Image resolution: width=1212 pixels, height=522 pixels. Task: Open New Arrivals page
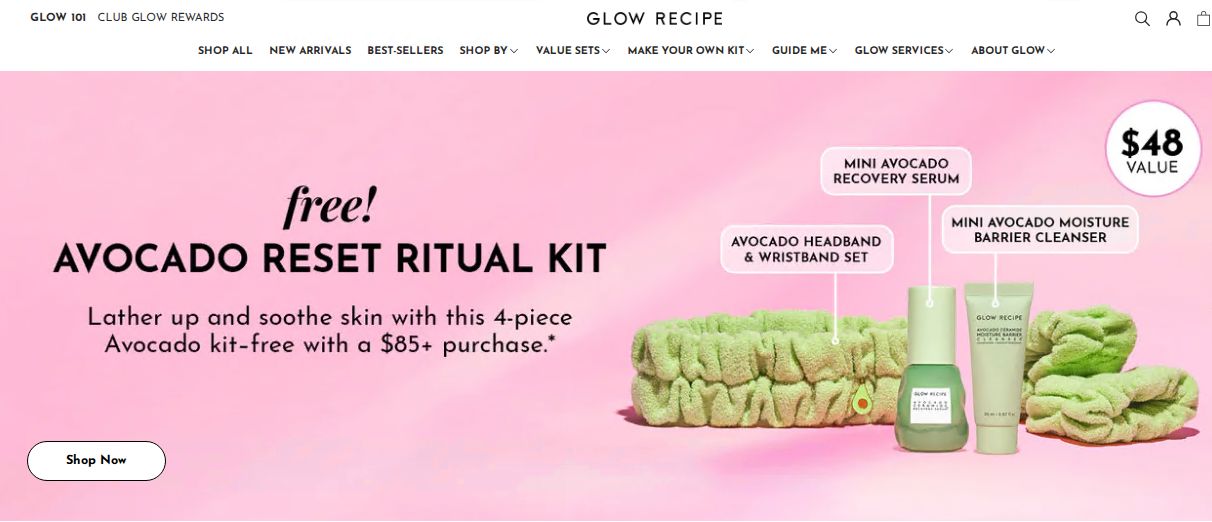[310, 50]
